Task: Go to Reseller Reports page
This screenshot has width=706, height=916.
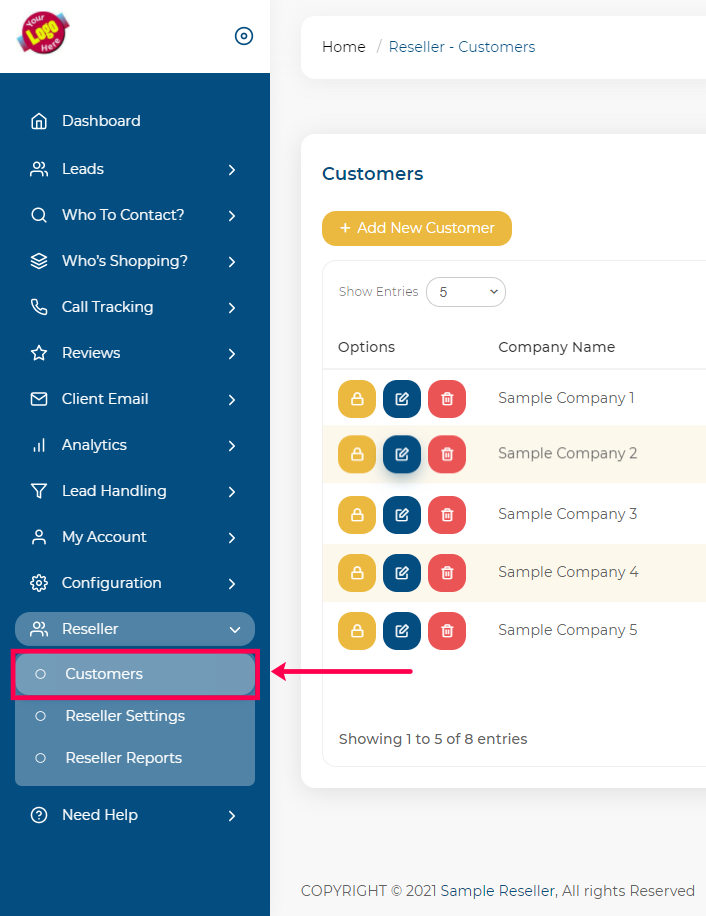Action: pos(123,758)
